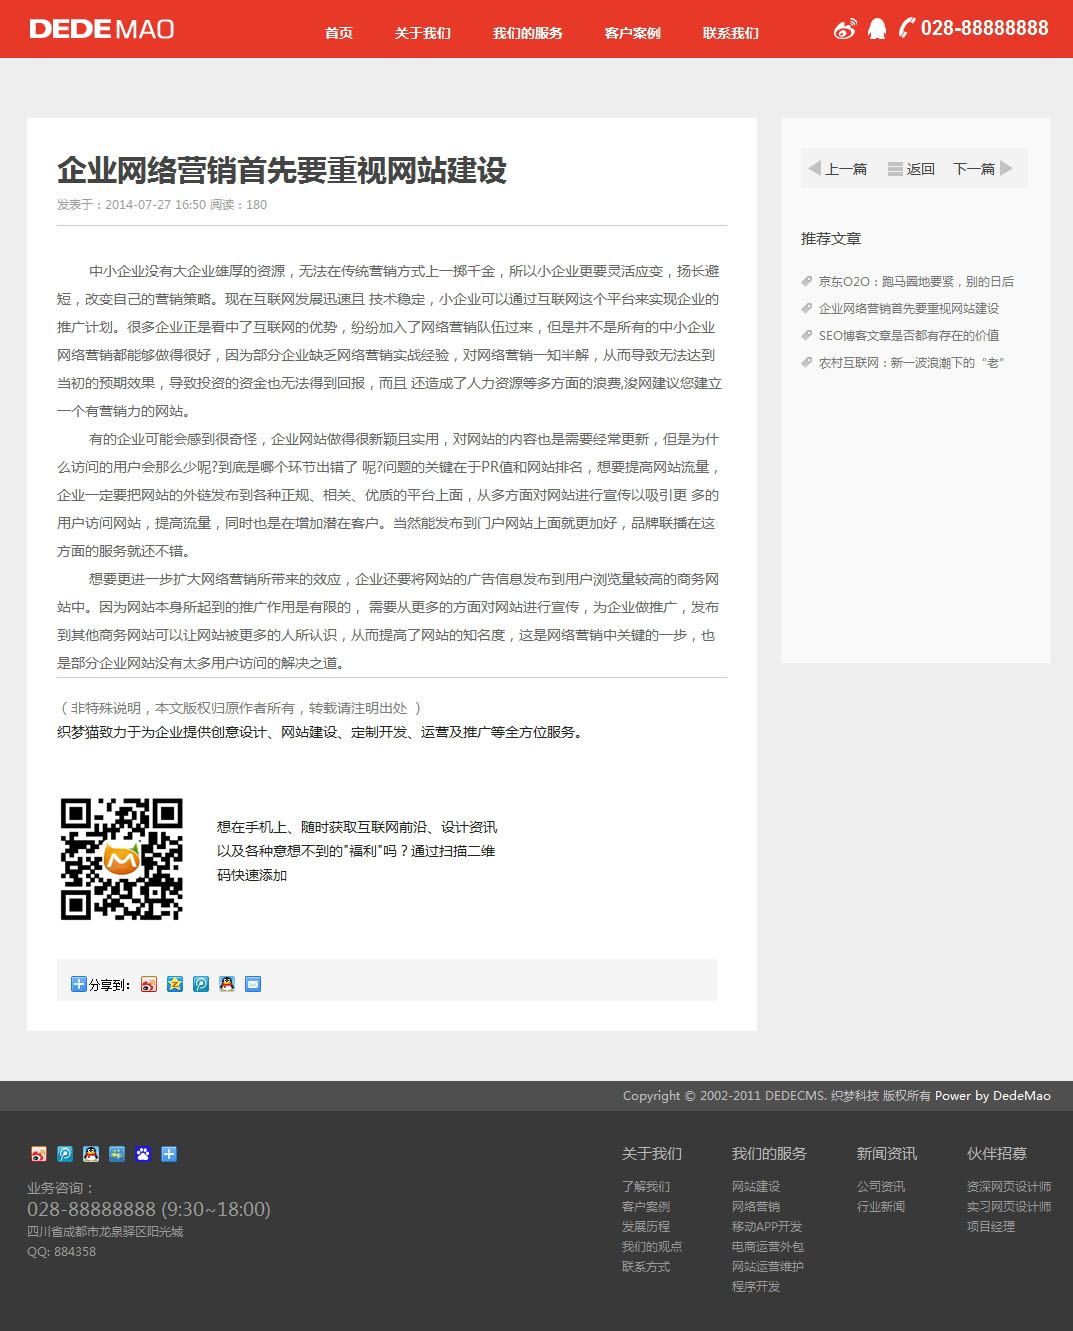Share to Weibo in the article share bar
The width and height of the screenshot is (1073, 1331).
click(x=149, y=984)
